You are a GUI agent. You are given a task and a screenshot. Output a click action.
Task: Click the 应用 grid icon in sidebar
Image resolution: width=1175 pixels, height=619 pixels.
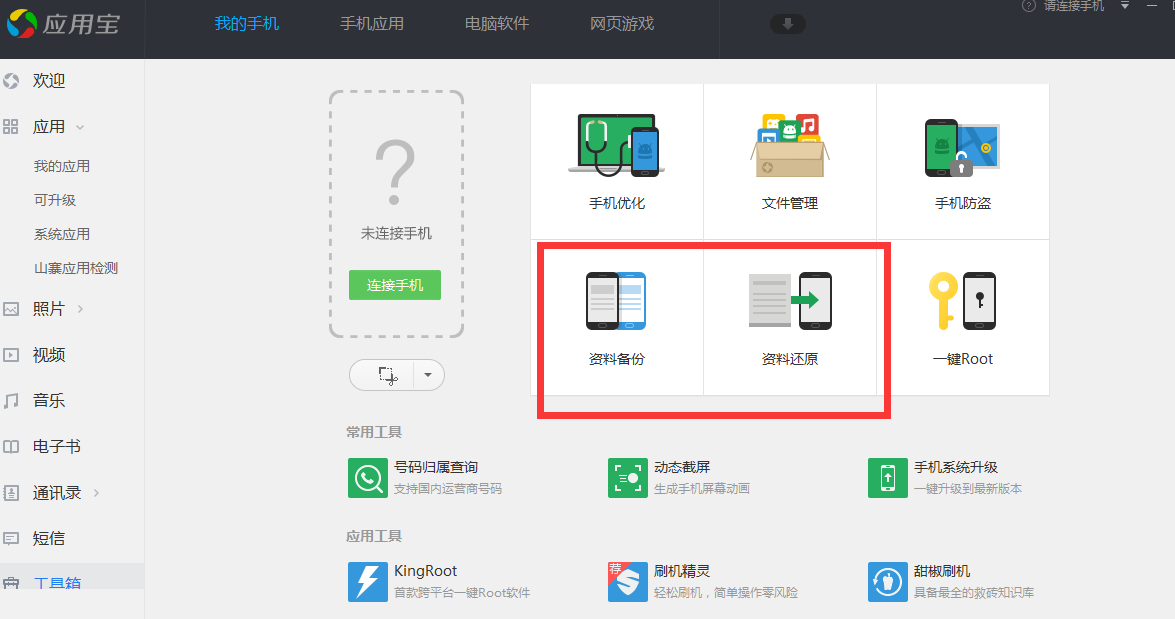coord(10,127)
